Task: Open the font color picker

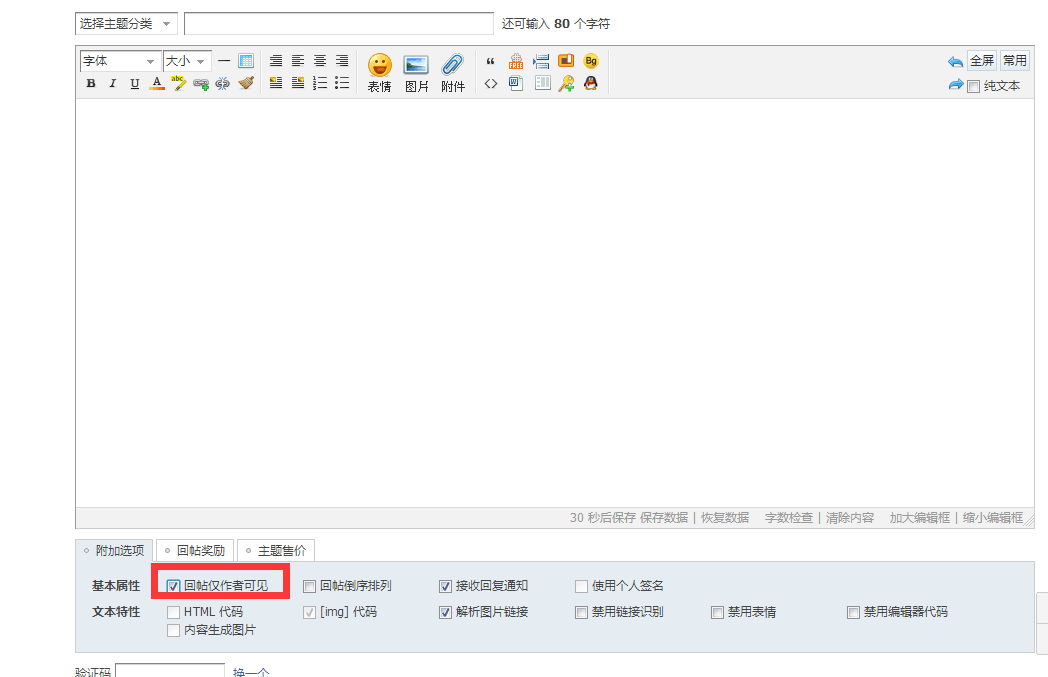Action: click(x=157, y=84)
